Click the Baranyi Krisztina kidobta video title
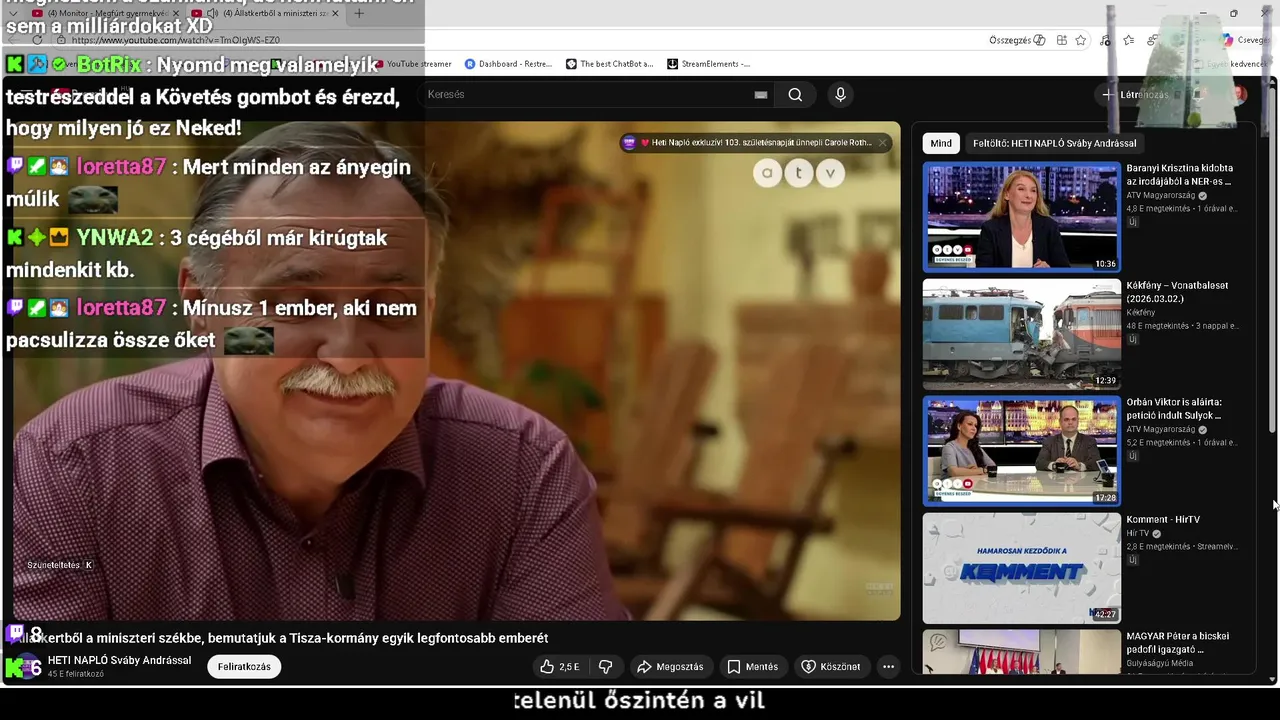This screenshot has width=1280, height=720. 1180,175
